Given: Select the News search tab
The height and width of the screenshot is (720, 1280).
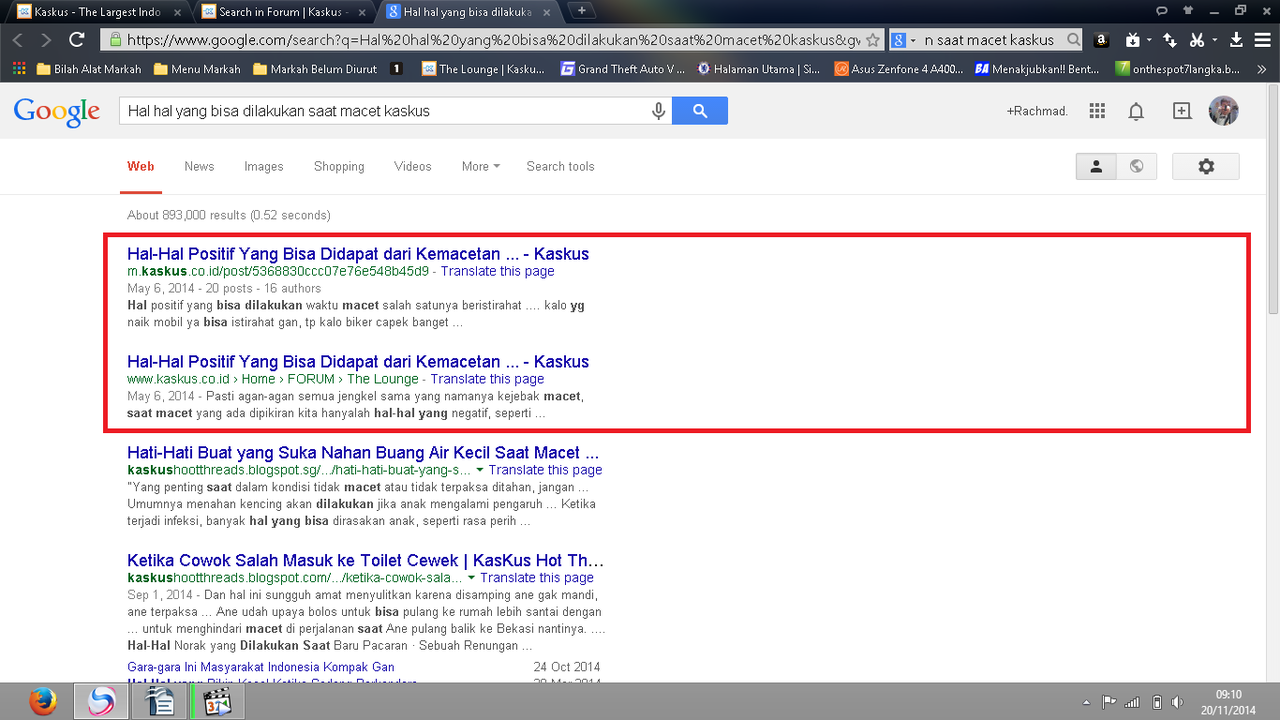Looking at the screenshot, I should pyautogui.click(x=199, y=167).
